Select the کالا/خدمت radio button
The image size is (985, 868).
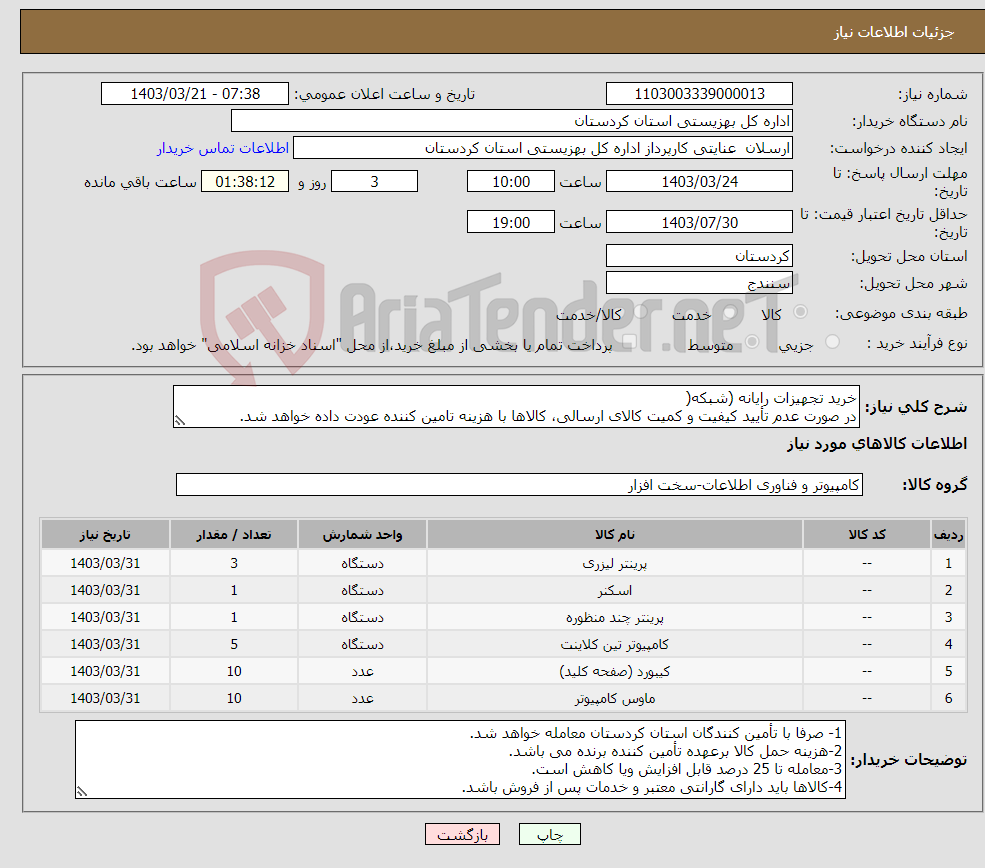pyautogui.click(x=640, y=312)
